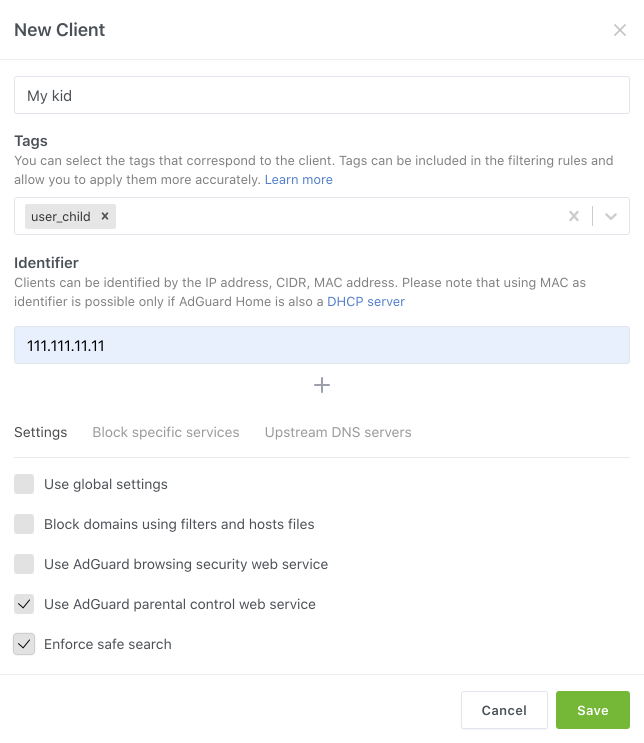Open the Block specific services tab
644x743 pixels.
pos(166,432)
